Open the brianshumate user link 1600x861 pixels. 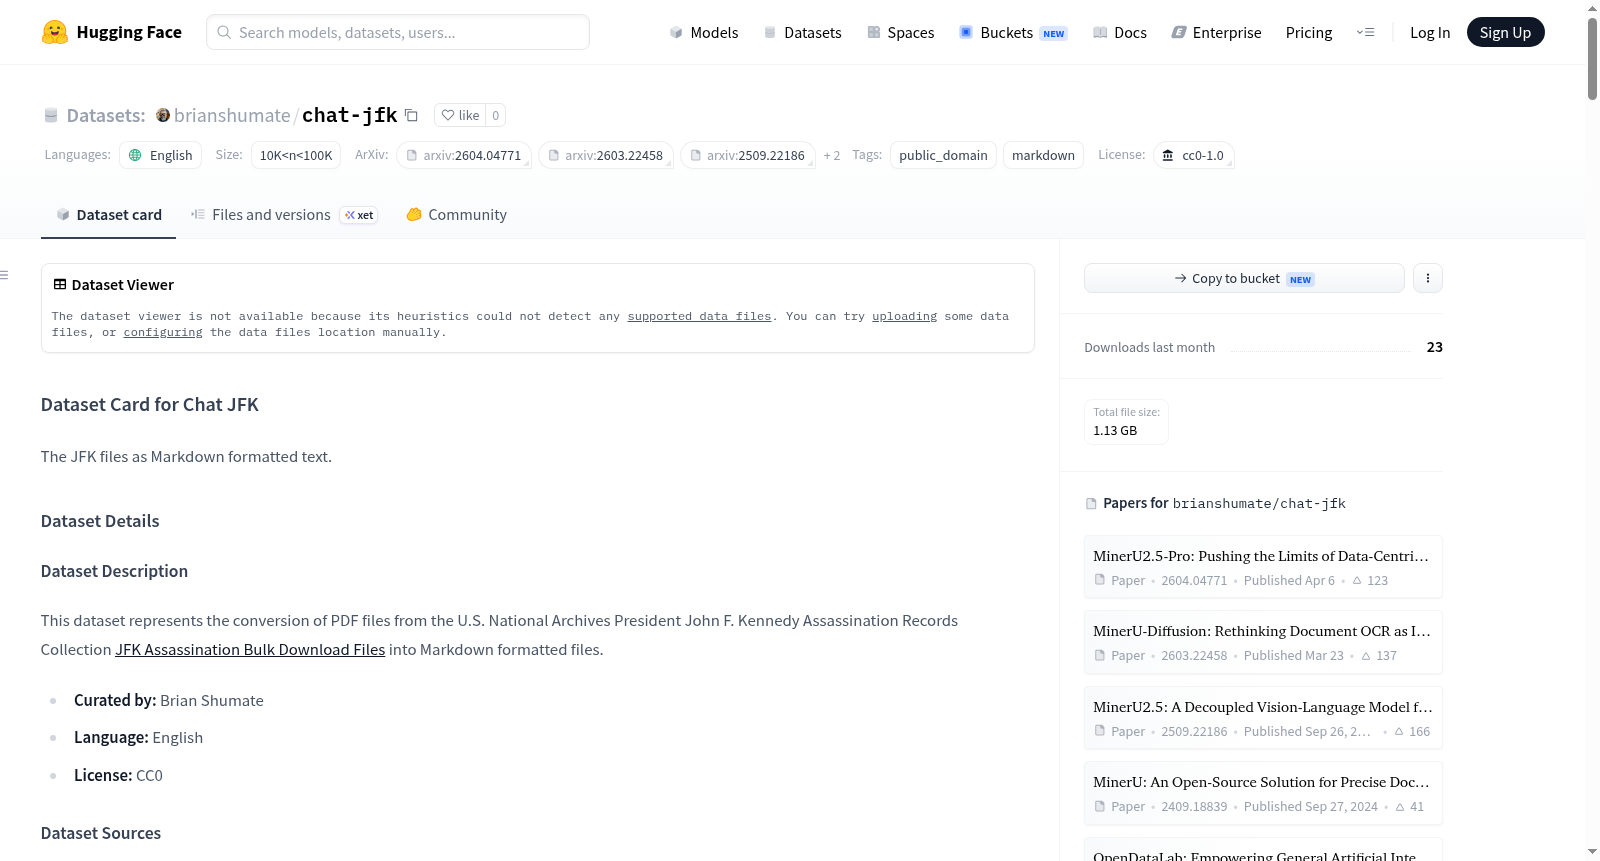point(232,115)
